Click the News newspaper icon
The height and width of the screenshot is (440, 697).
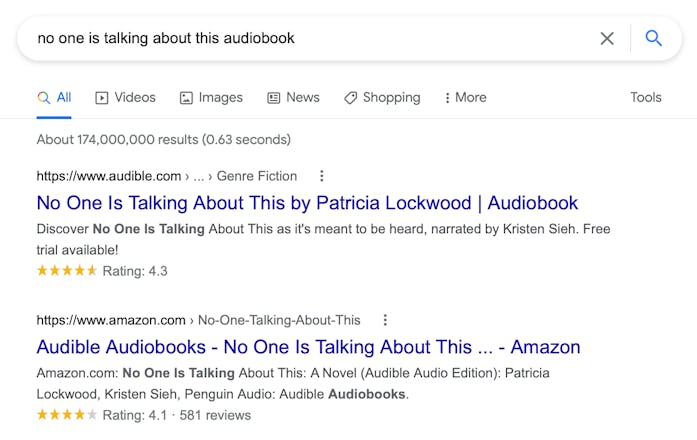(x=274, y=98)
